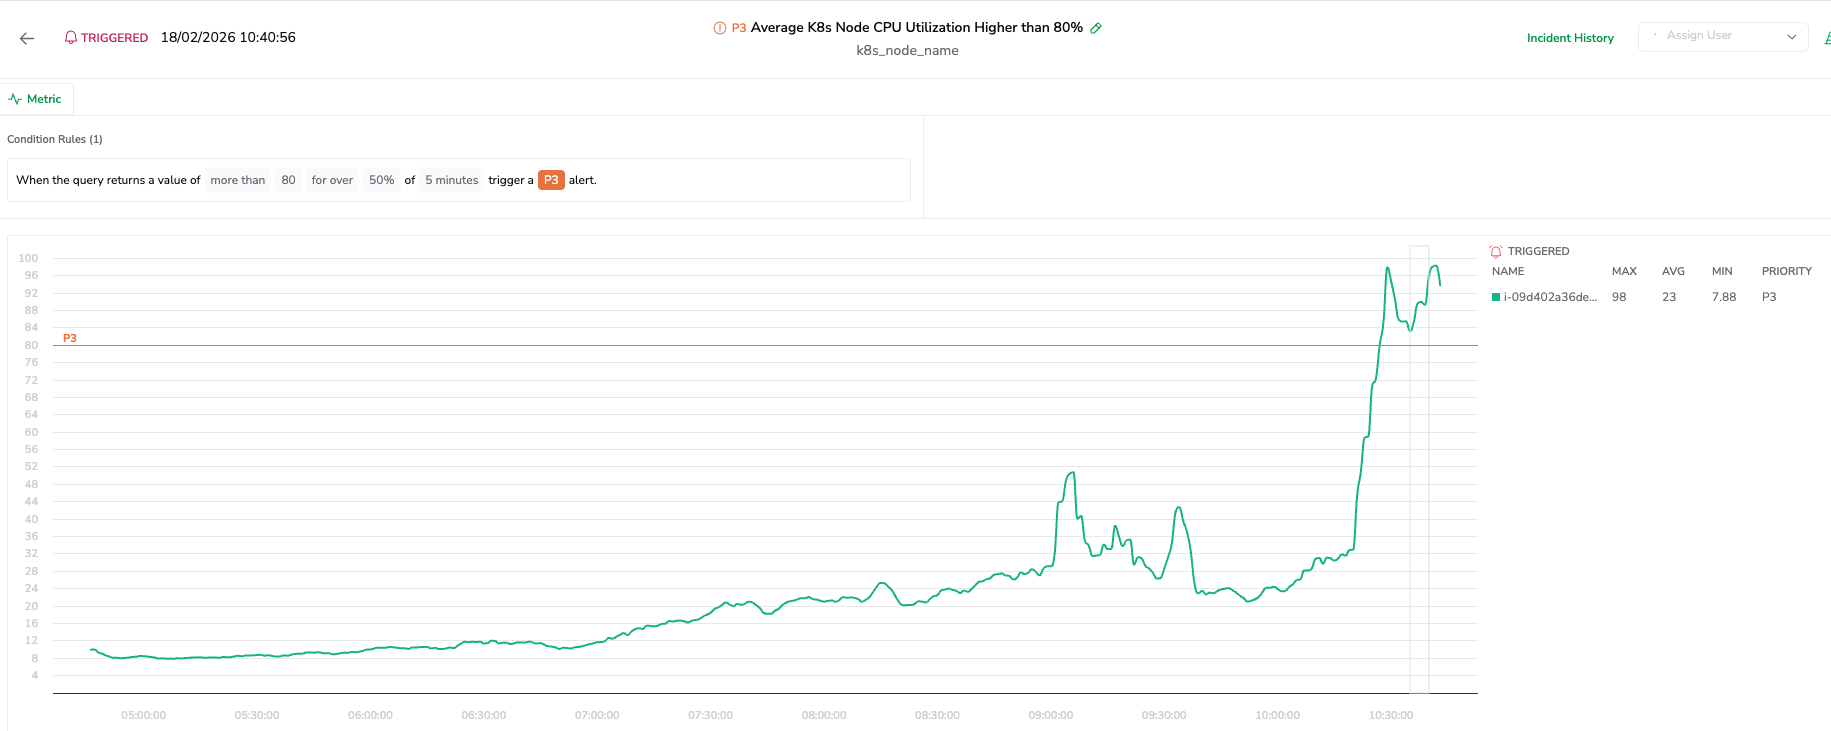
Task: Click the alarm icon above the legend
Action: (1496, 252)
